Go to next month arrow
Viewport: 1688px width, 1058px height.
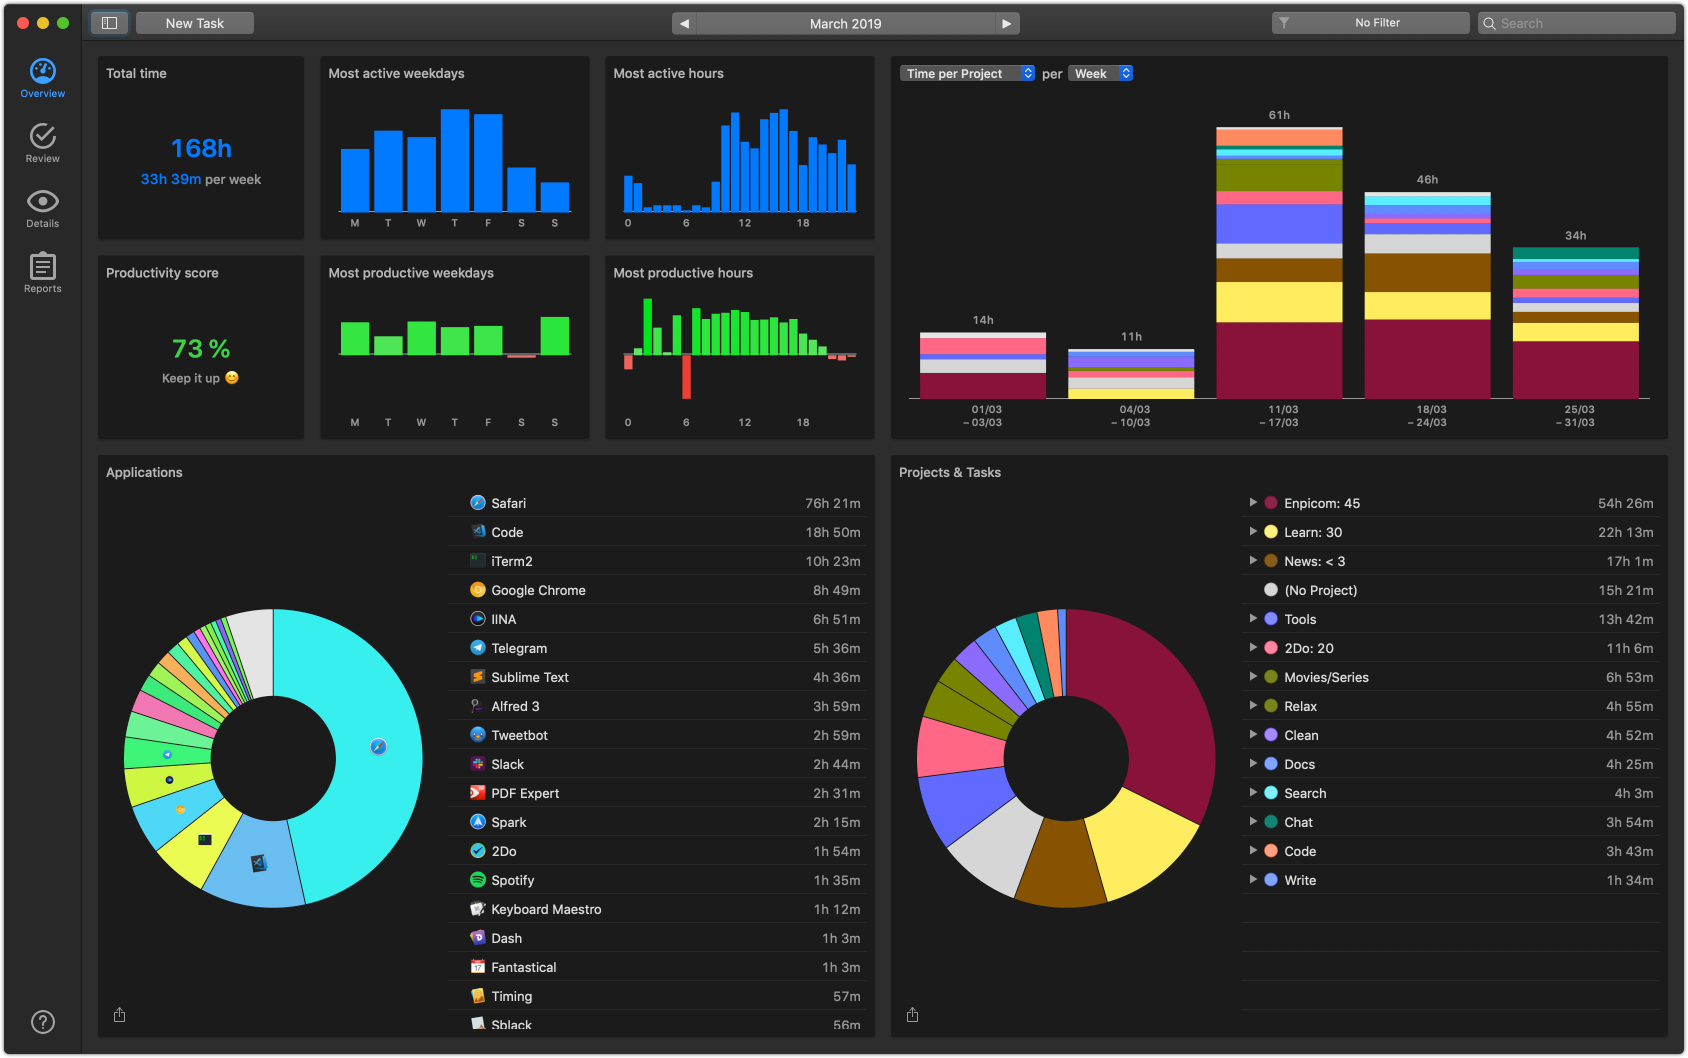1007,23
